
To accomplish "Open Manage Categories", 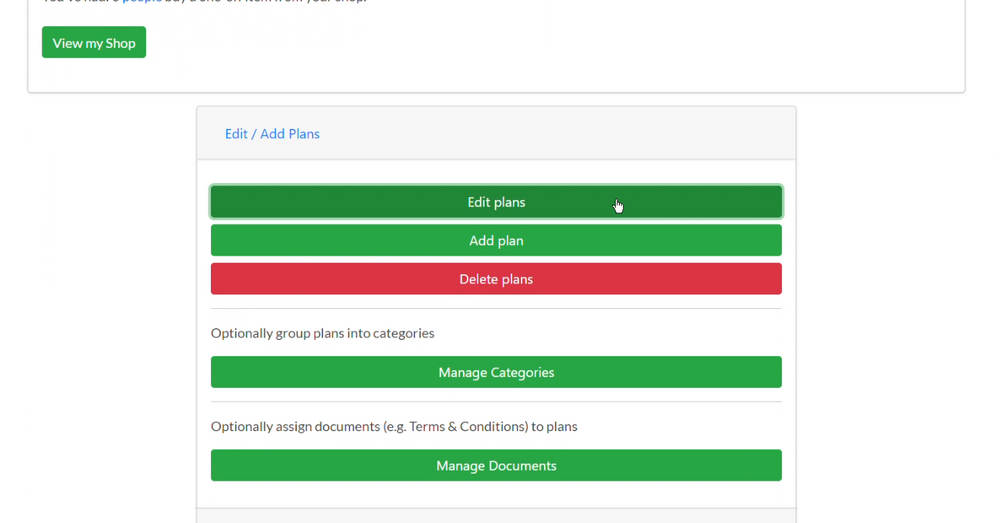I will pos(496,372).
